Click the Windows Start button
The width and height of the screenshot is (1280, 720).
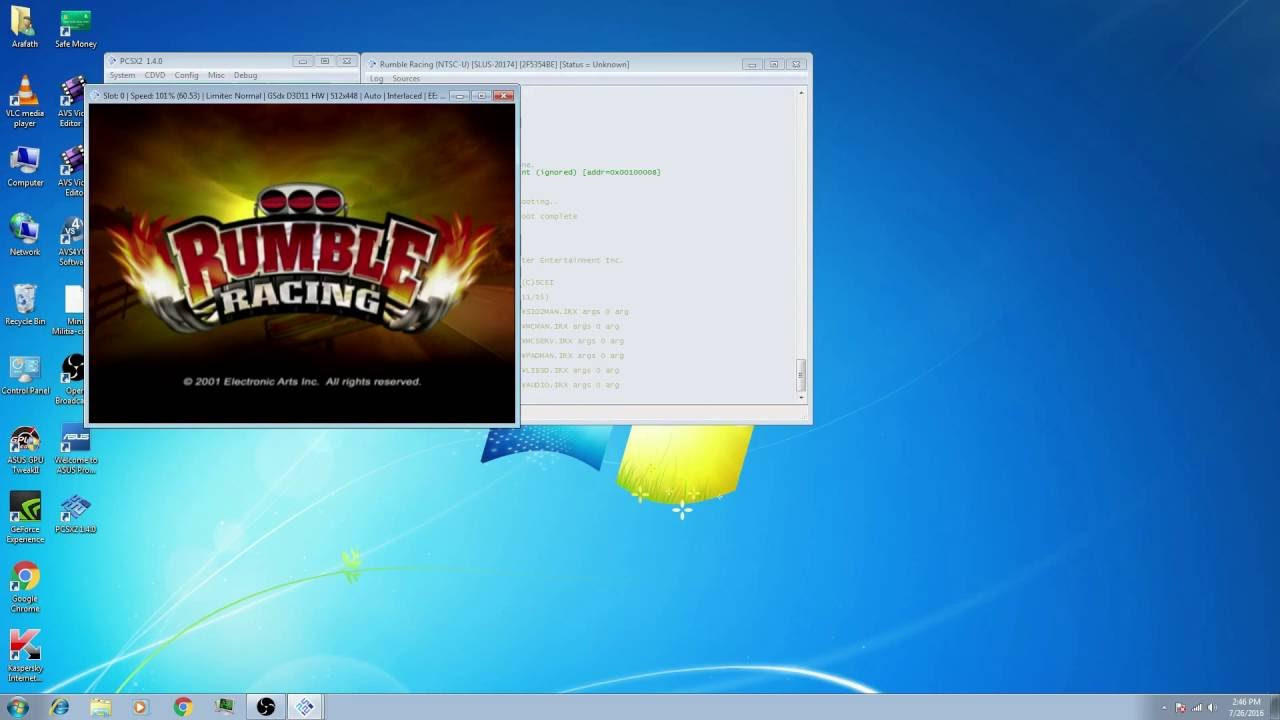click(17, 707)
